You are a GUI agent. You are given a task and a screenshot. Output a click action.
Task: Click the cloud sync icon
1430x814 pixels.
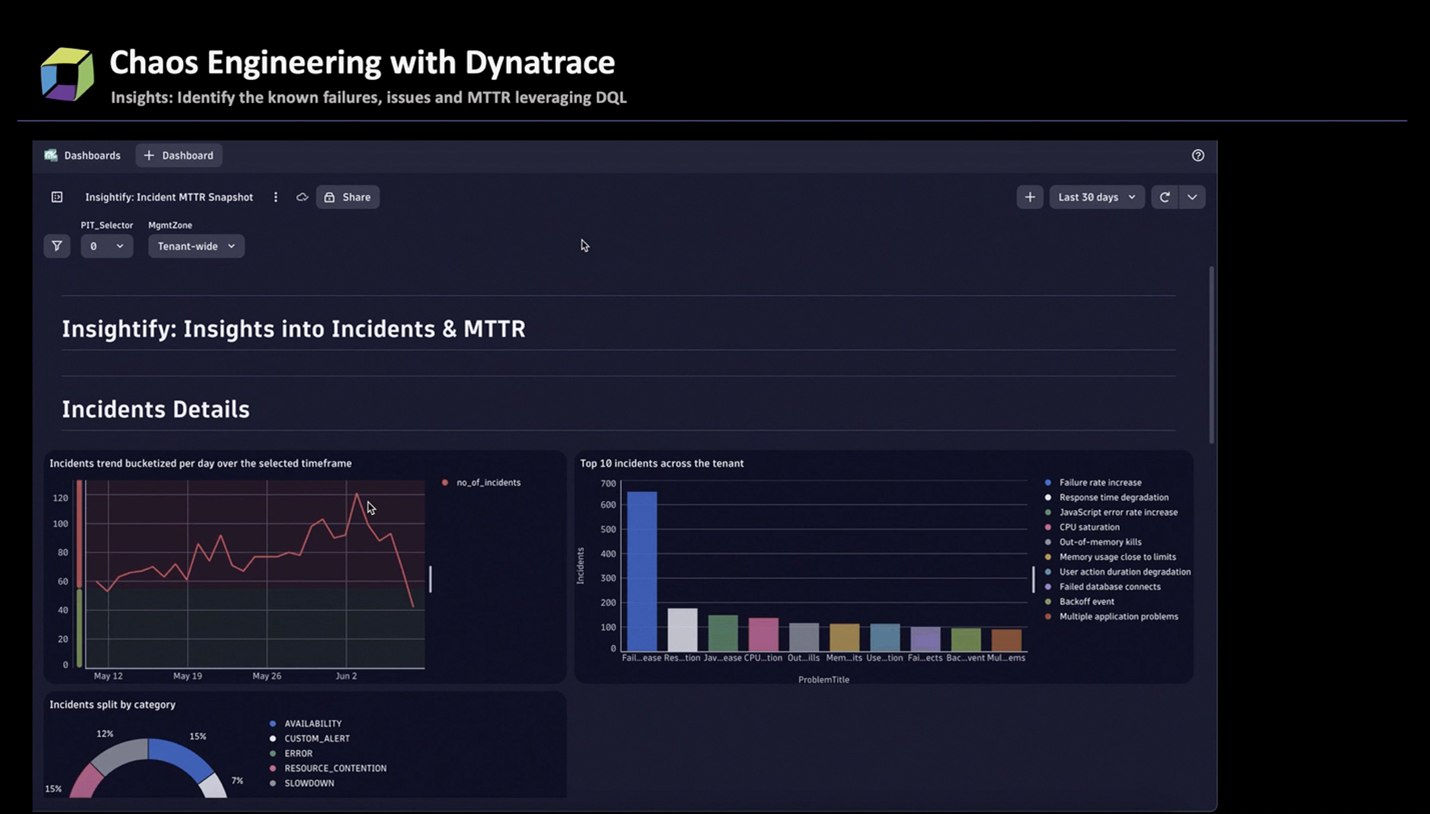point(302,197)
